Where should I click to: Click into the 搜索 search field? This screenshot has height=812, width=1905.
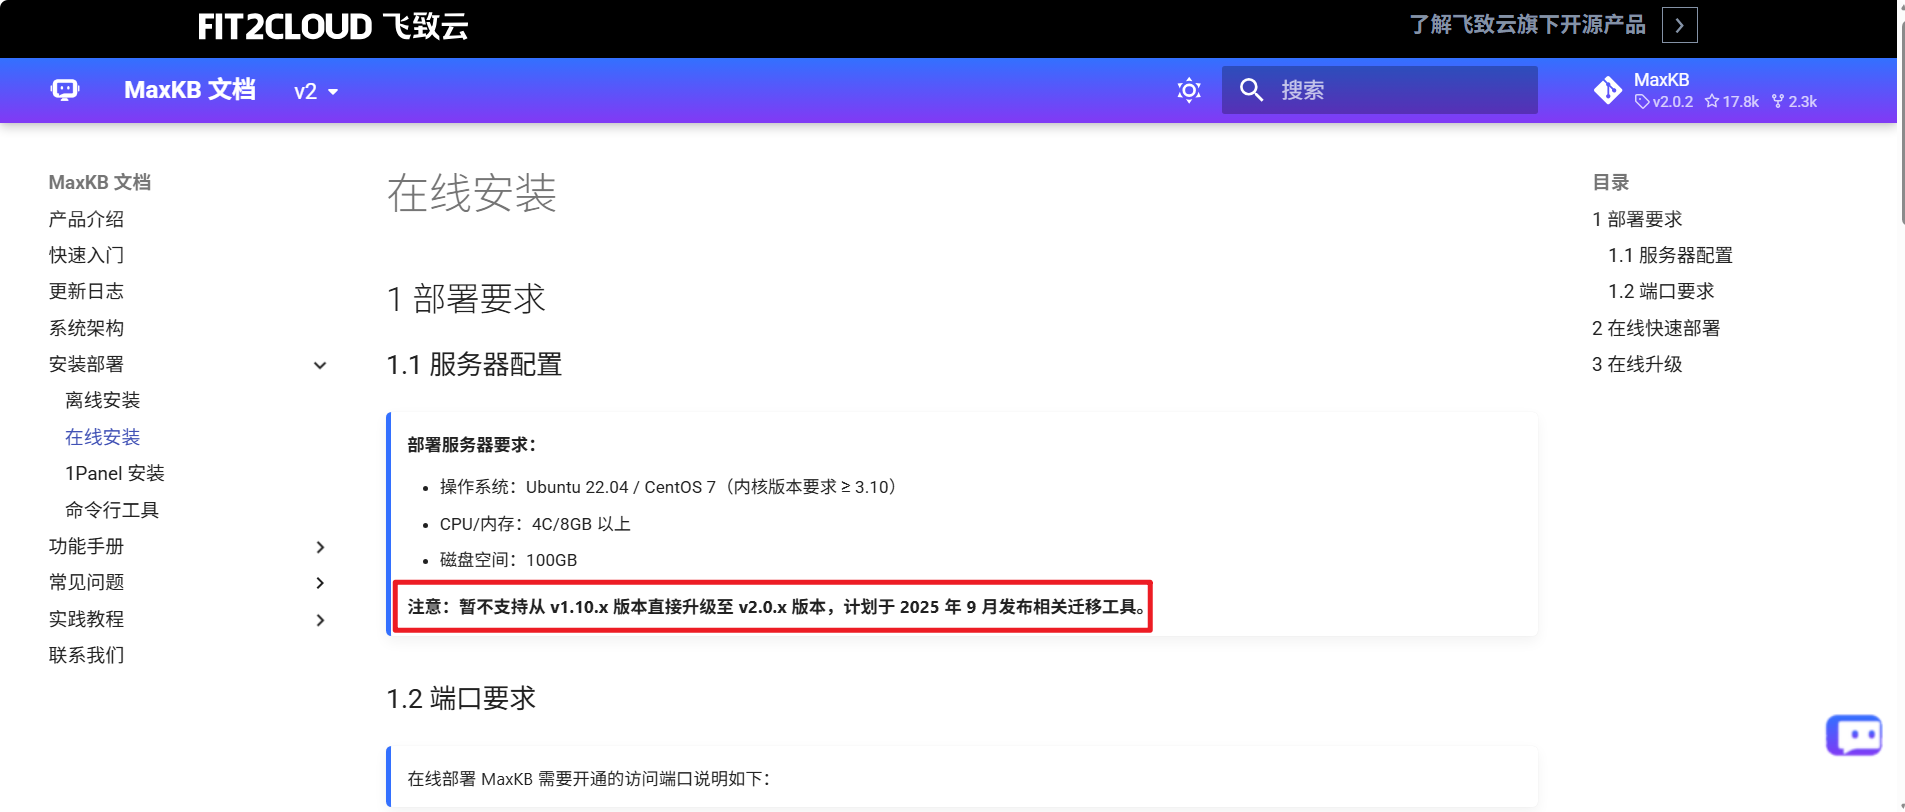[1380, 90]
